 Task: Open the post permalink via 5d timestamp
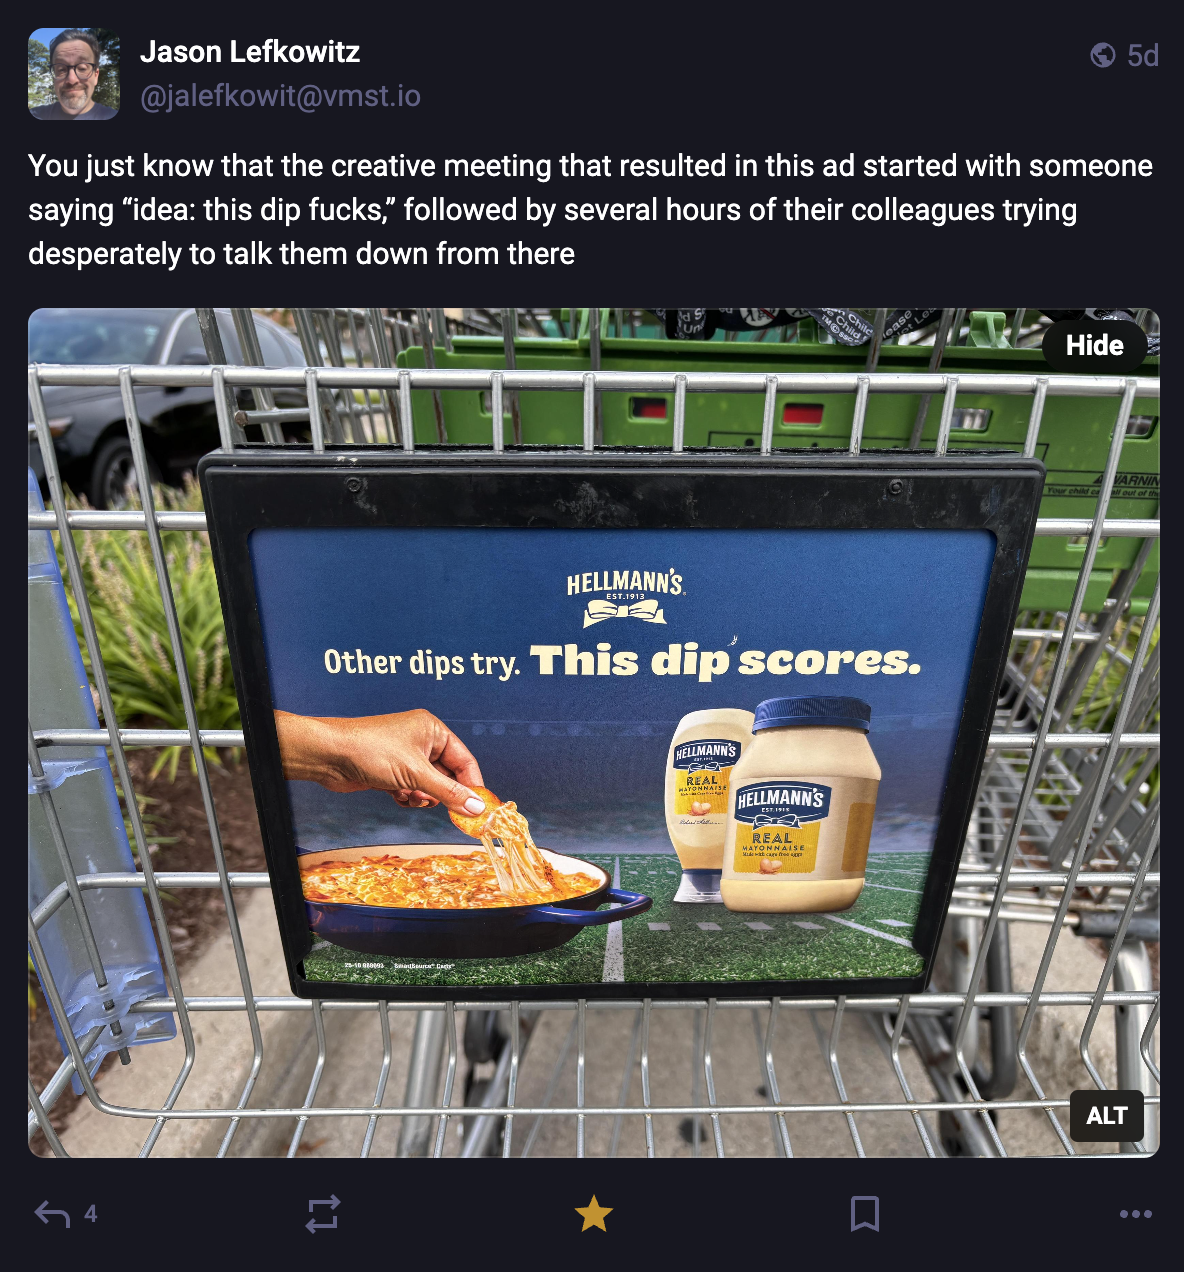pos(1143,55)
